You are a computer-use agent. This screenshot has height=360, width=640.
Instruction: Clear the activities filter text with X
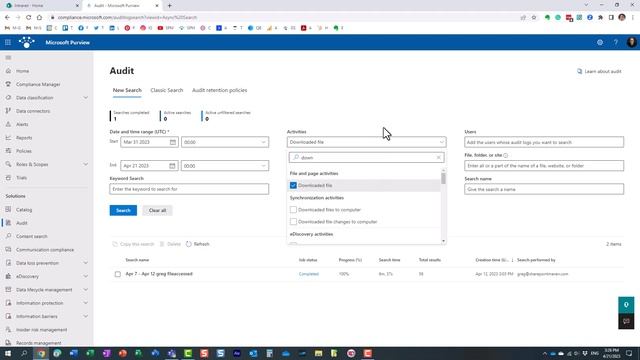(x=438, y=158)
